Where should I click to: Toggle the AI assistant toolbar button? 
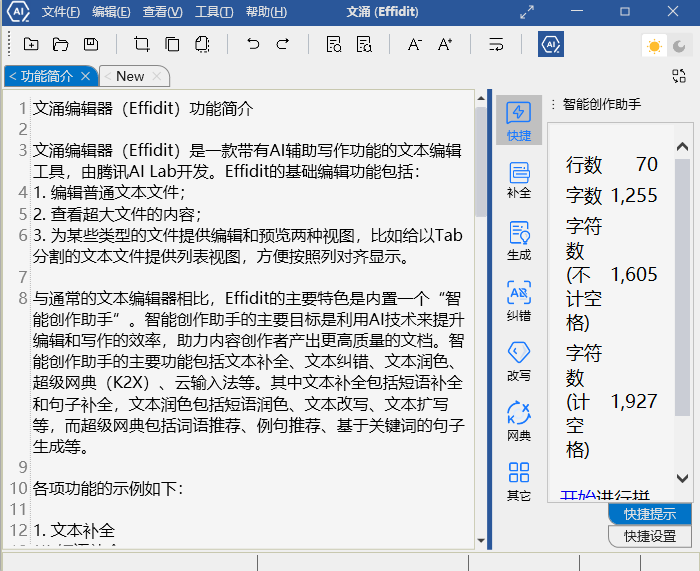(x=551, y=44)
